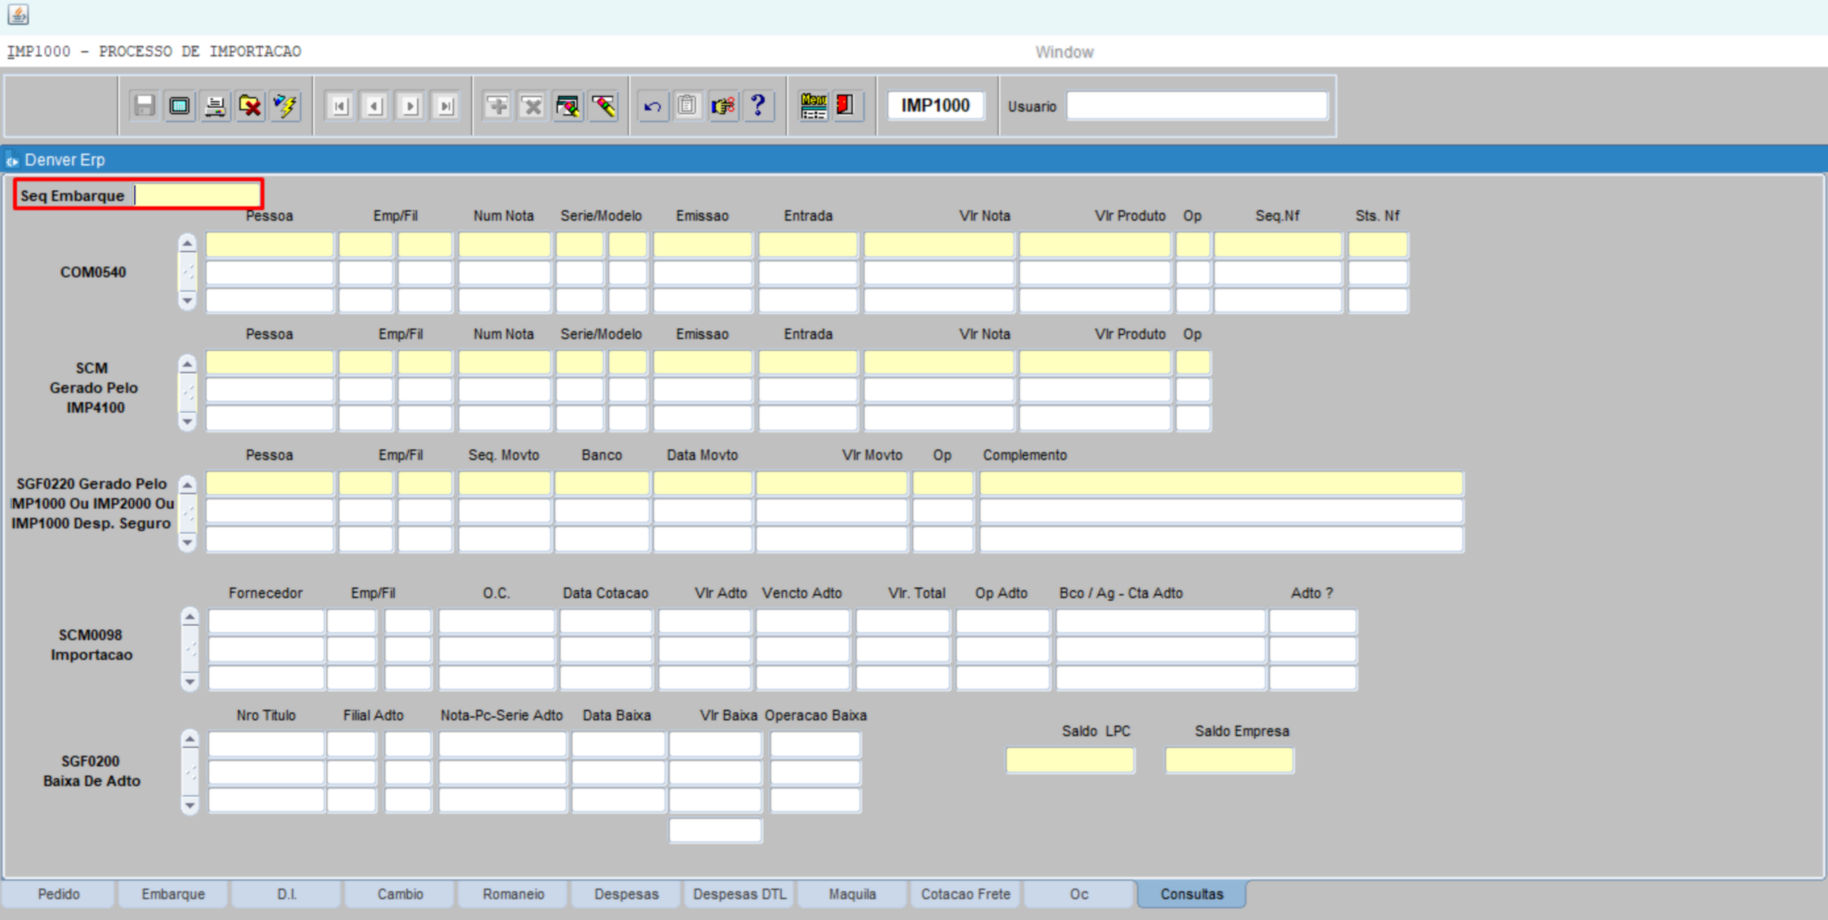Go to the last record

[x=446, y=106]
